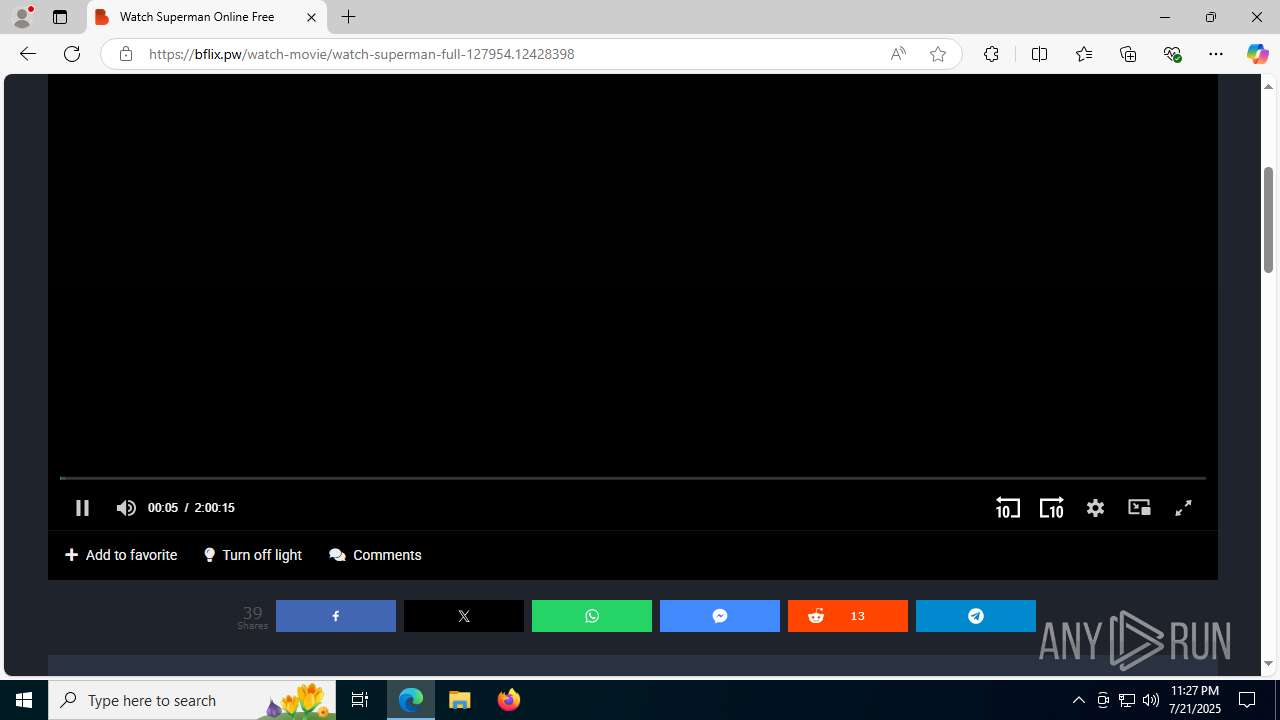Select the Watch Superman Online Free tab

point(207,17)
